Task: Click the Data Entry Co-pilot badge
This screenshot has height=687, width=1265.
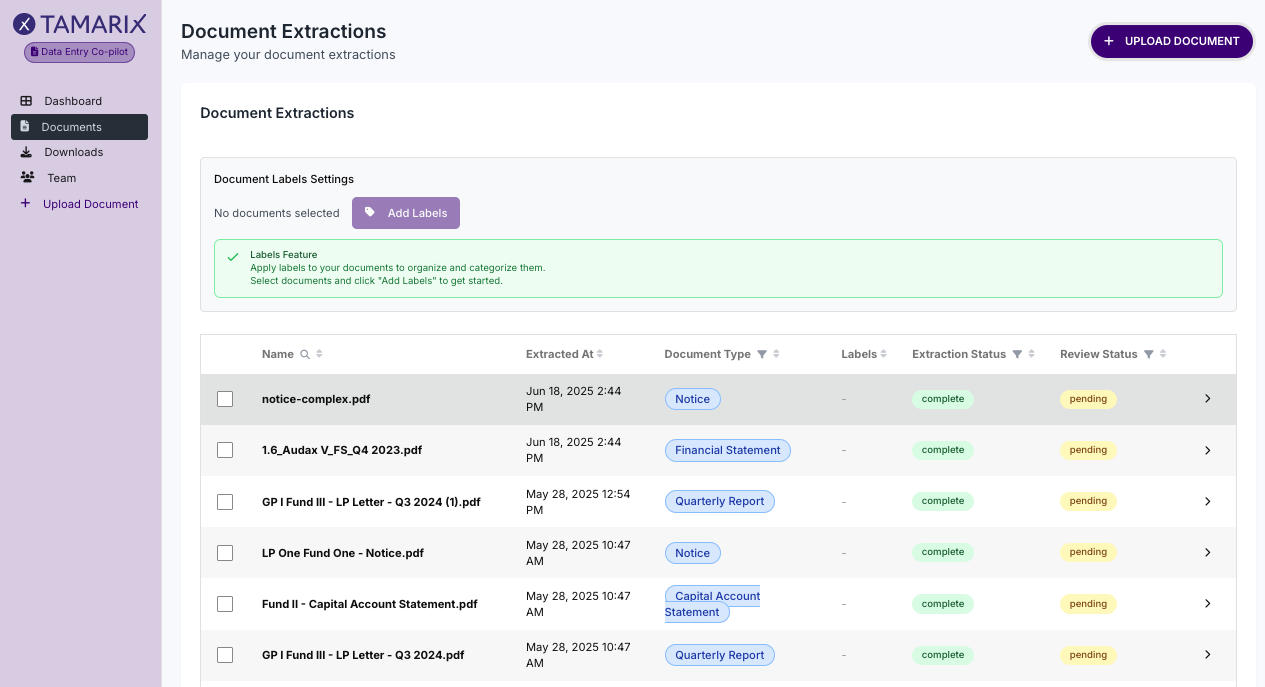Action: [x=80, y=52]
